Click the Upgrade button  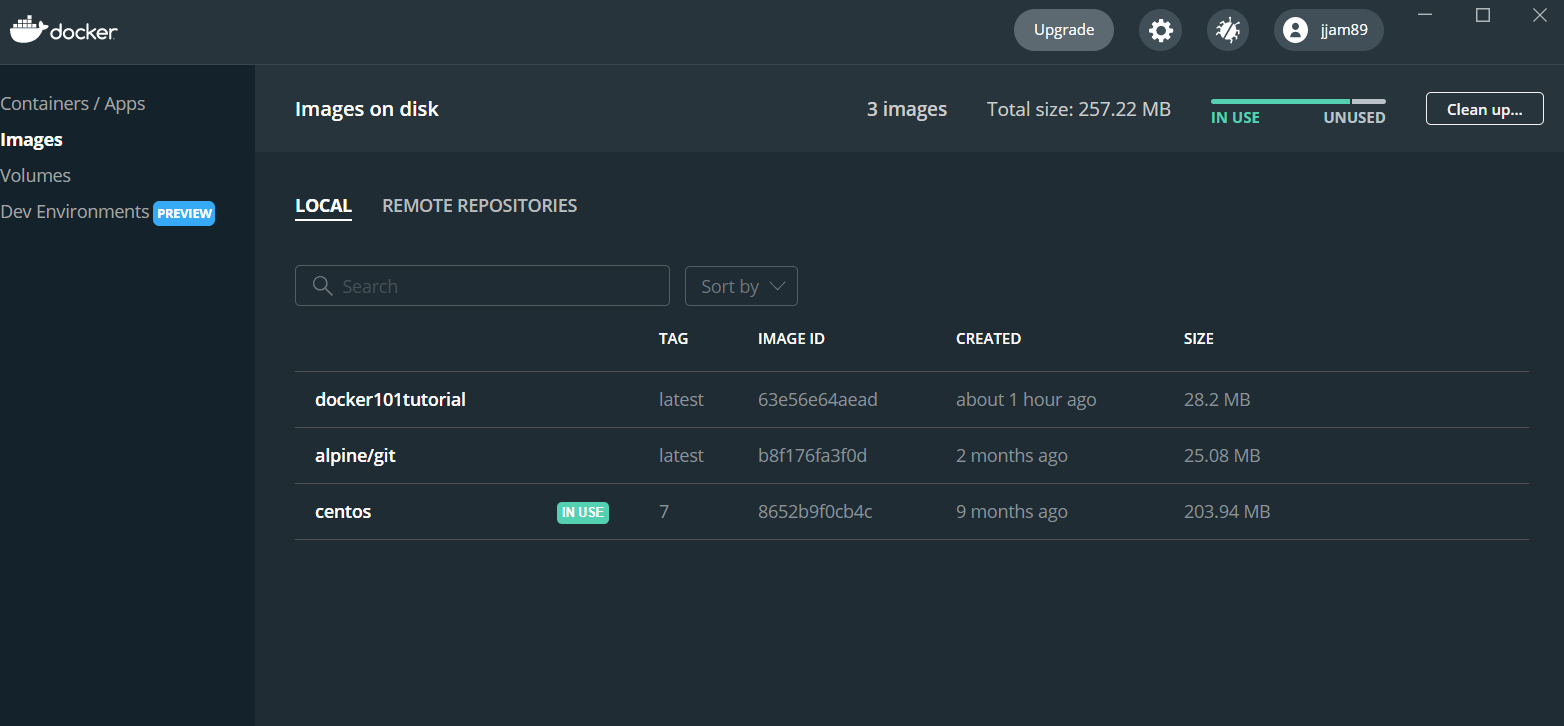(1064, 30)
